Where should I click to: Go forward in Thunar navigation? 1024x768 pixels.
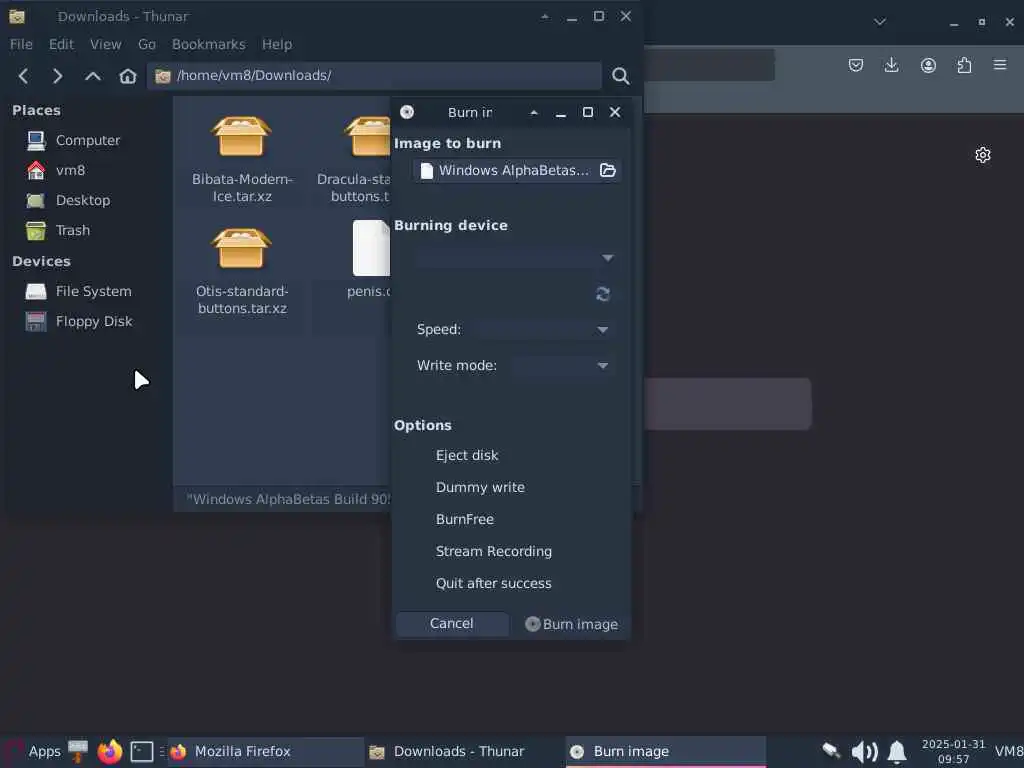[x=57, y=76]
